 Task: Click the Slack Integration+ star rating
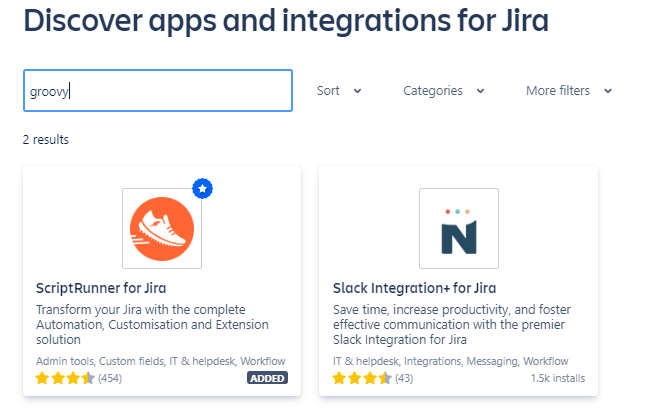click(362, 378)
